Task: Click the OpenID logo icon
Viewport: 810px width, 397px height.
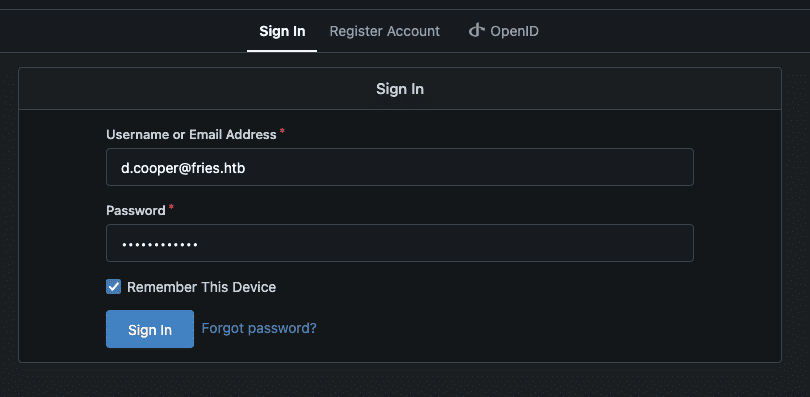Action: (x=476, y=30)
